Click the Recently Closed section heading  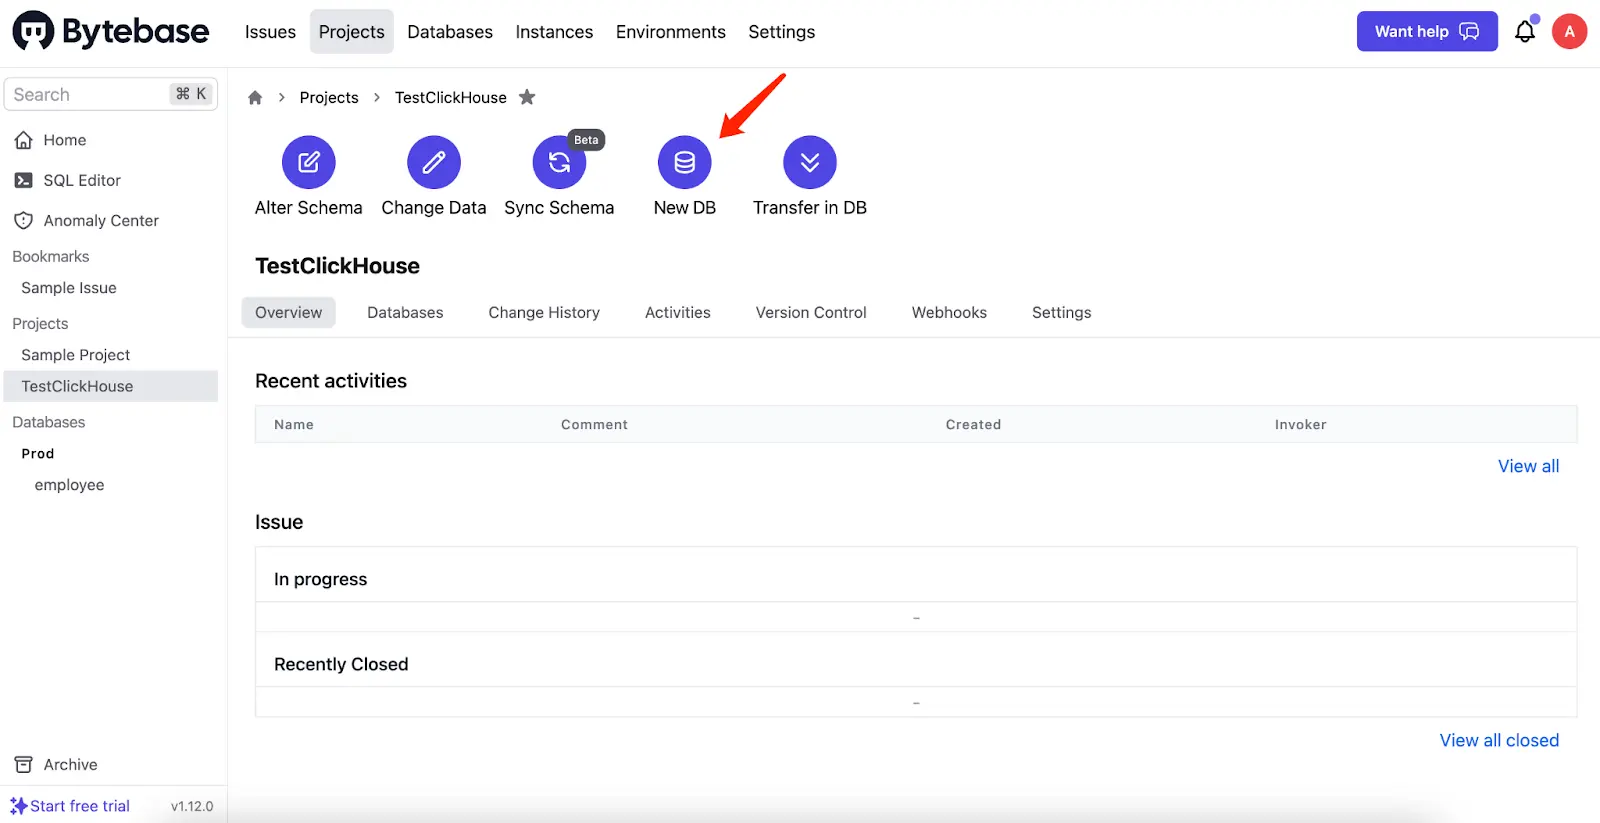[x=341, y=664]
